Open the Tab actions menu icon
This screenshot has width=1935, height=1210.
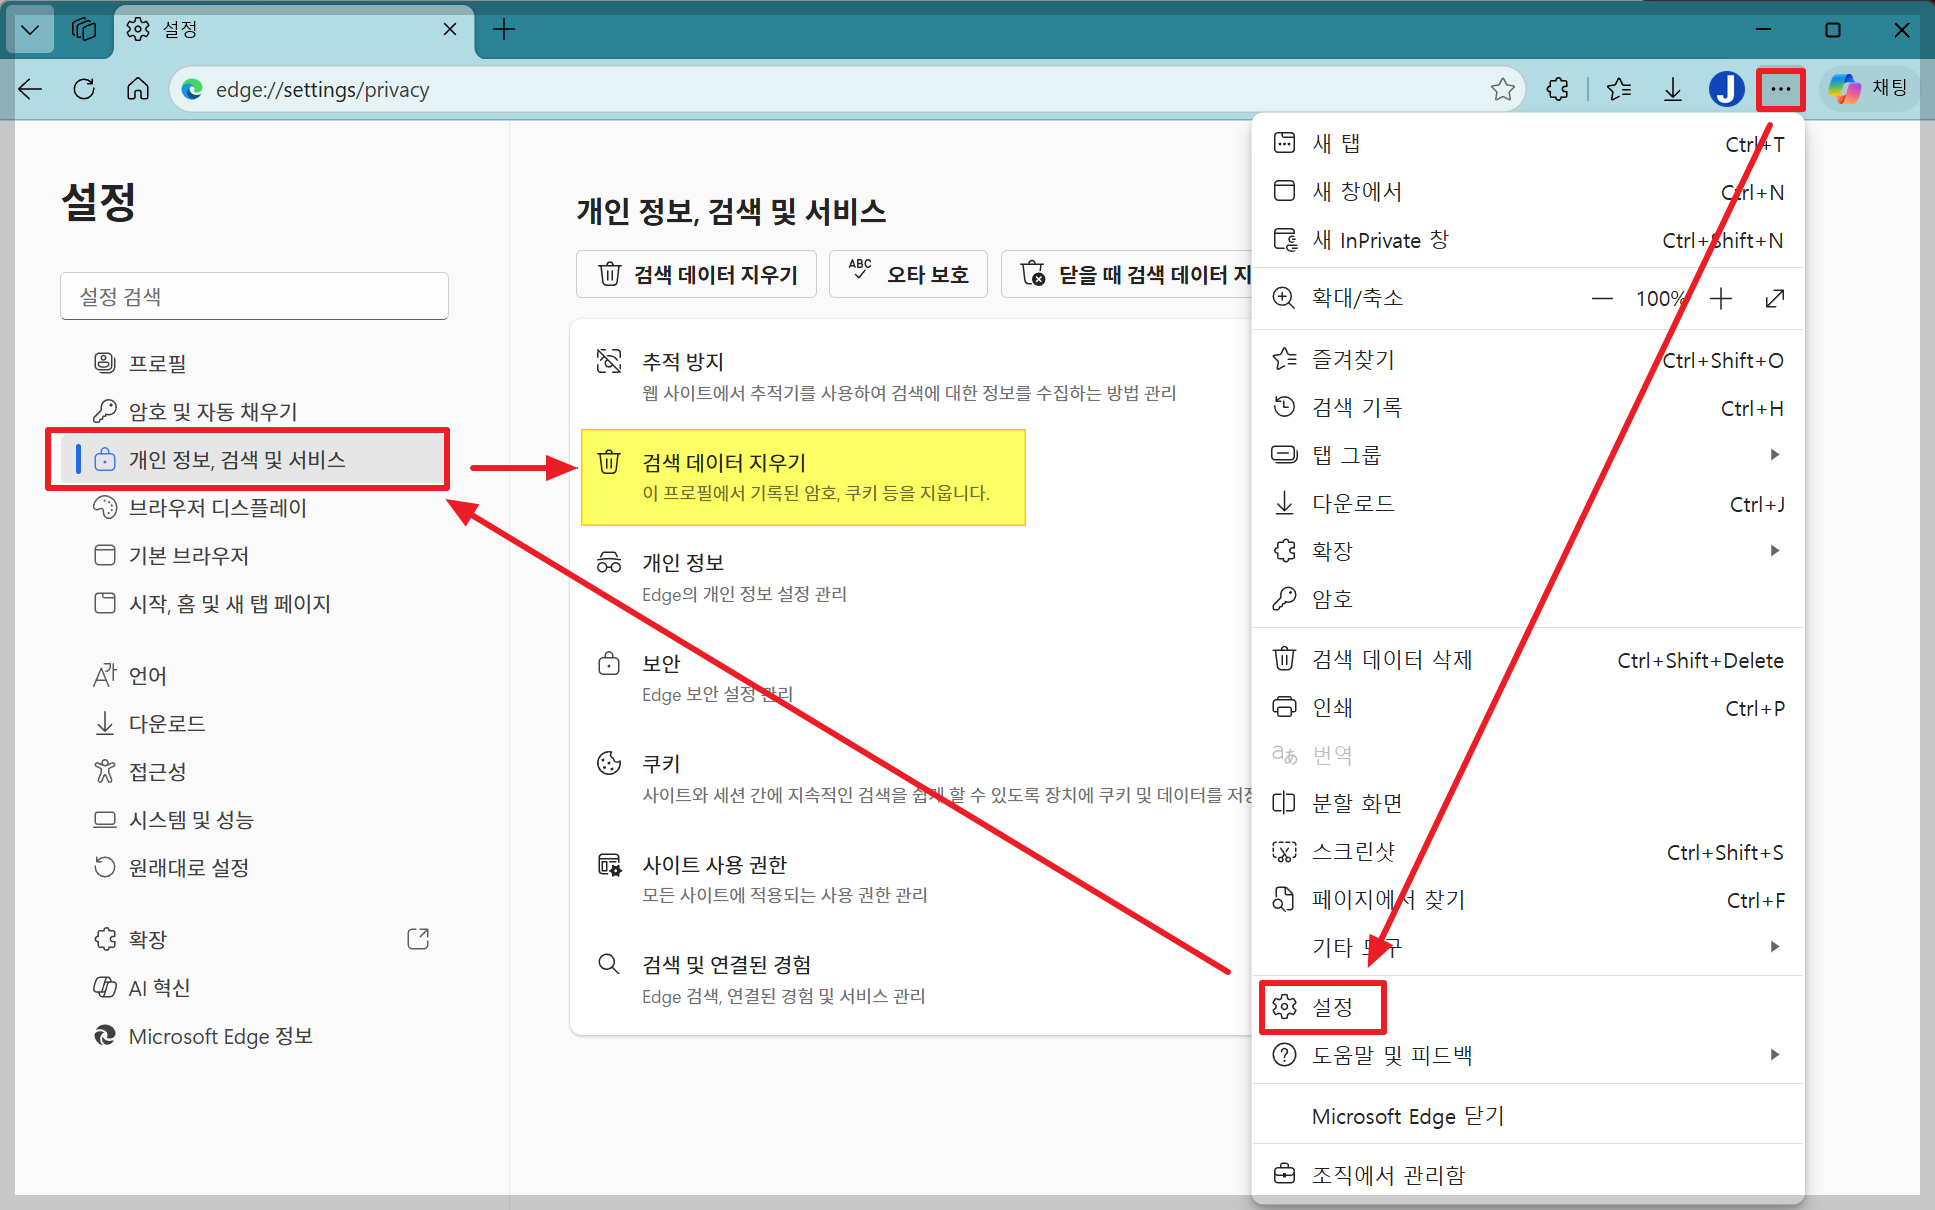click(30, 29)
